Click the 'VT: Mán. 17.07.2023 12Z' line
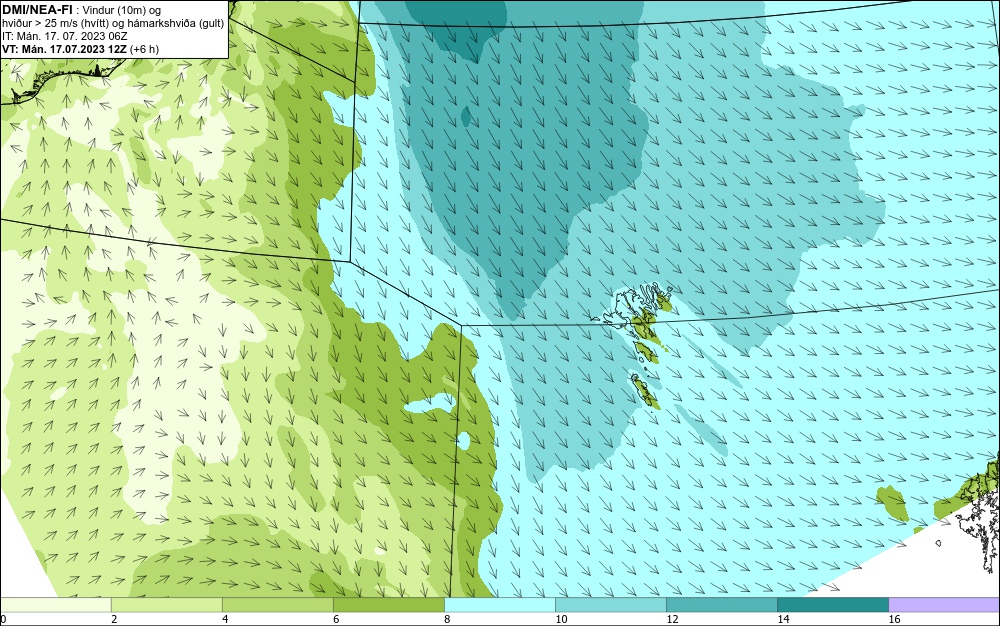This screenshot has width=1000, height=626. [x=64, y=49]
